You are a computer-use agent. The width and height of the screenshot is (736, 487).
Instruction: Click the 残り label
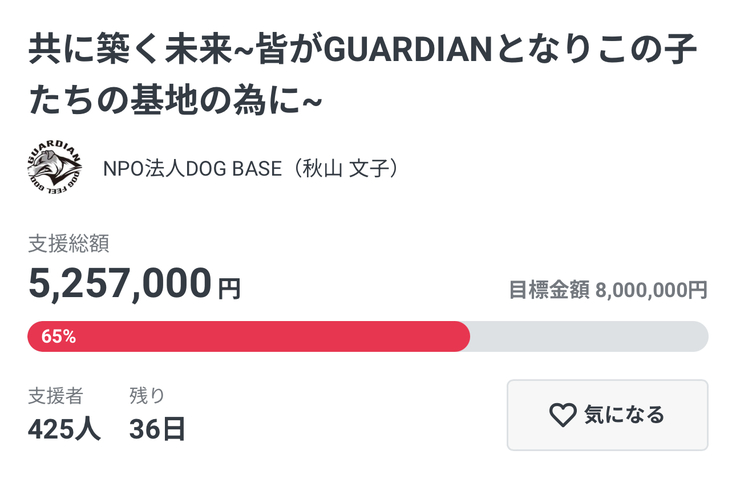(x=147, y=395)
